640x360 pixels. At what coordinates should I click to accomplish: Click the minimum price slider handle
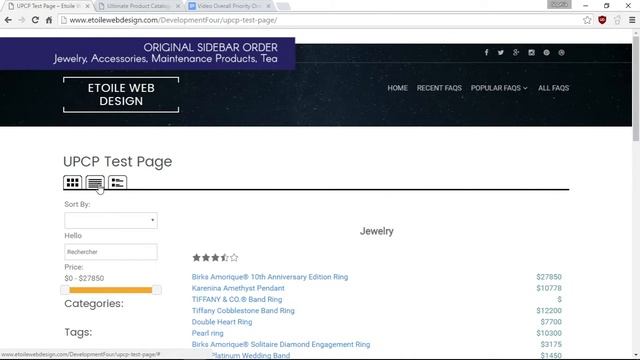tap(64, 290)
